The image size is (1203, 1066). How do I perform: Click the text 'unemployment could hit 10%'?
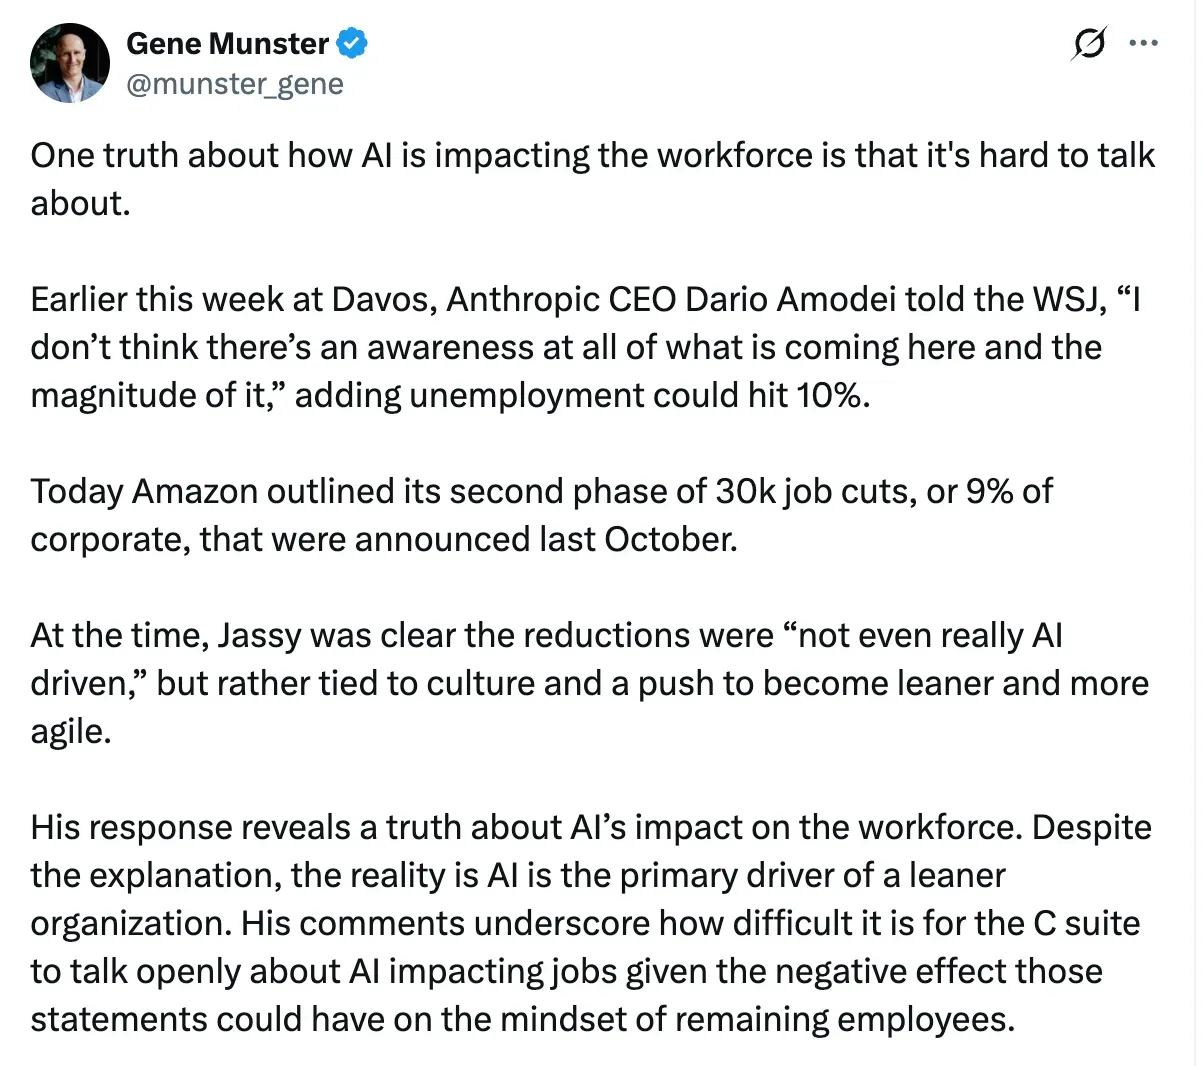tap(638, 395)
